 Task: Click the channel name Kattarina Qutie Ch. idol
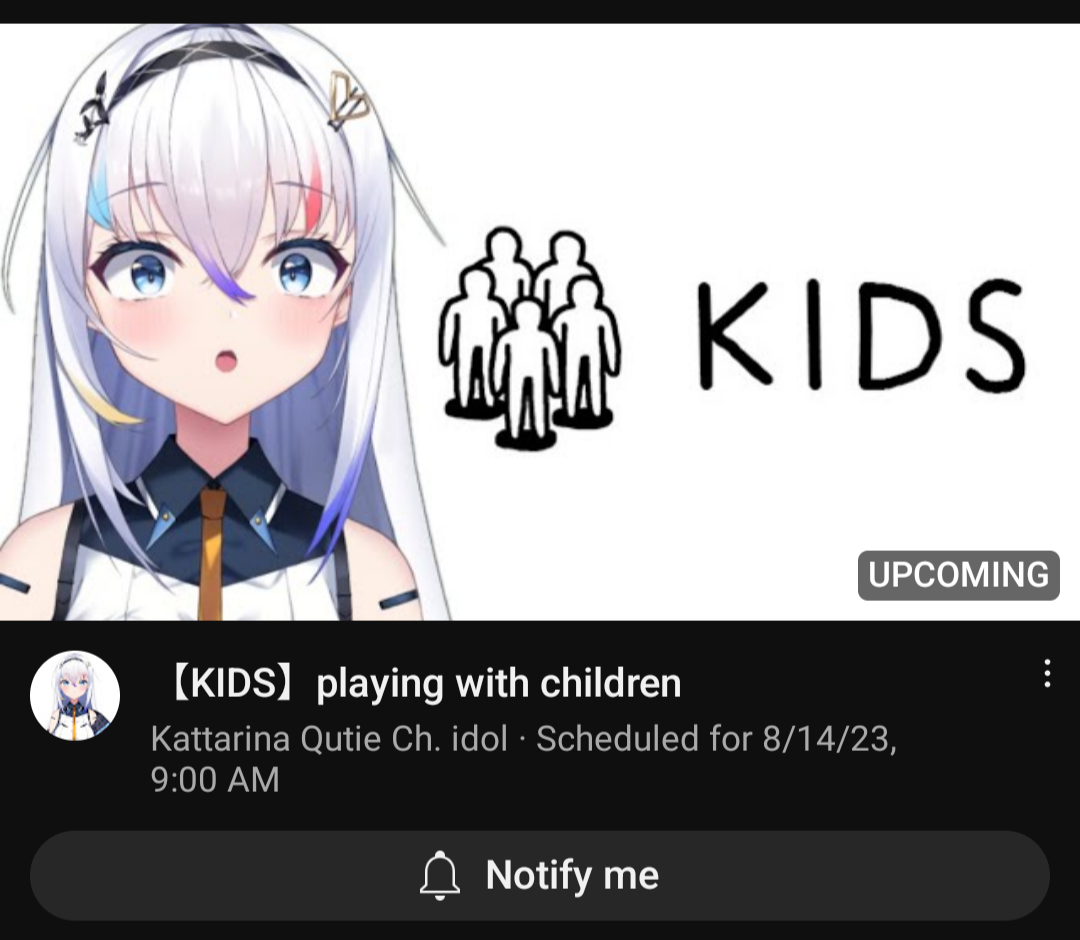[329, 739]
